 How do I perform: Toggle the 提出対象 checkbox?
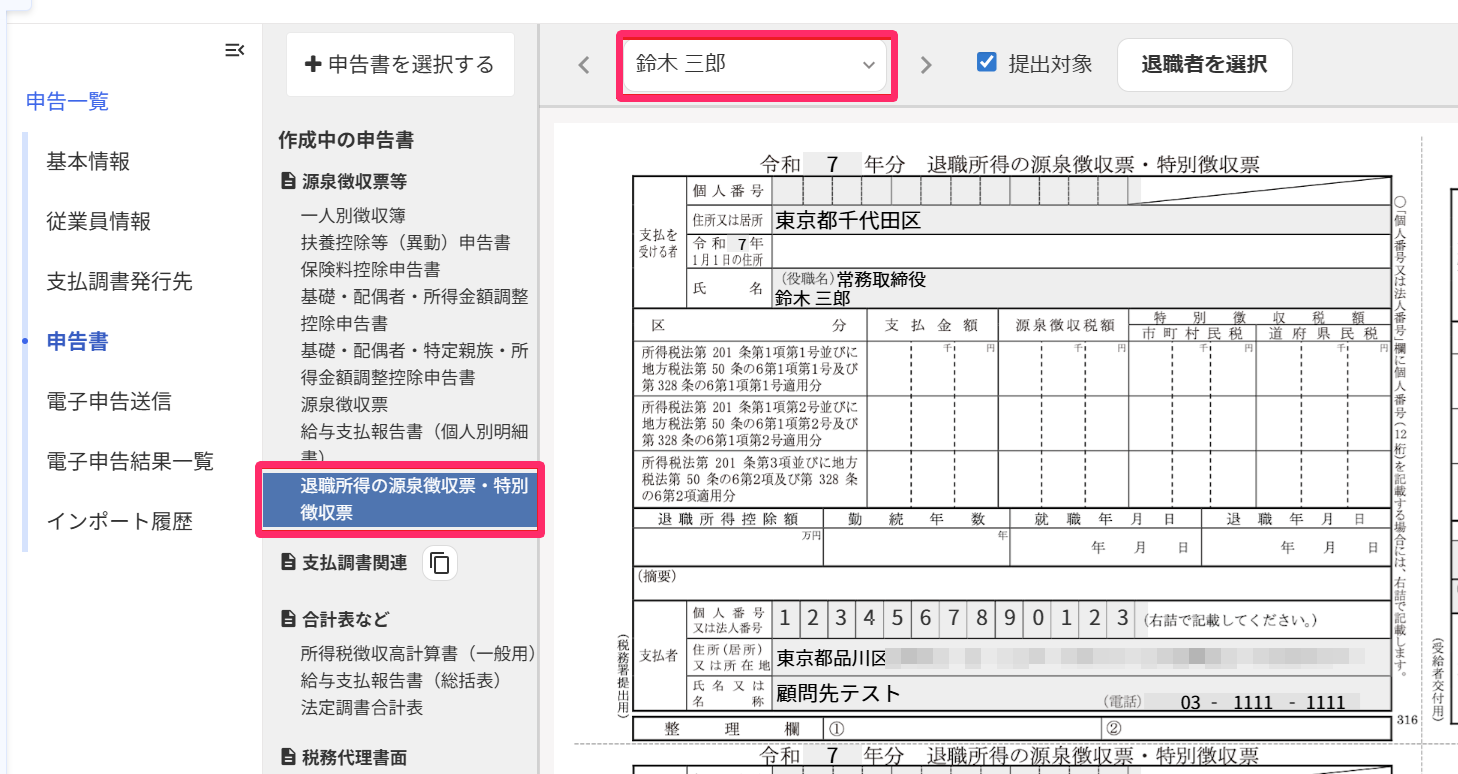pos(986,62)
